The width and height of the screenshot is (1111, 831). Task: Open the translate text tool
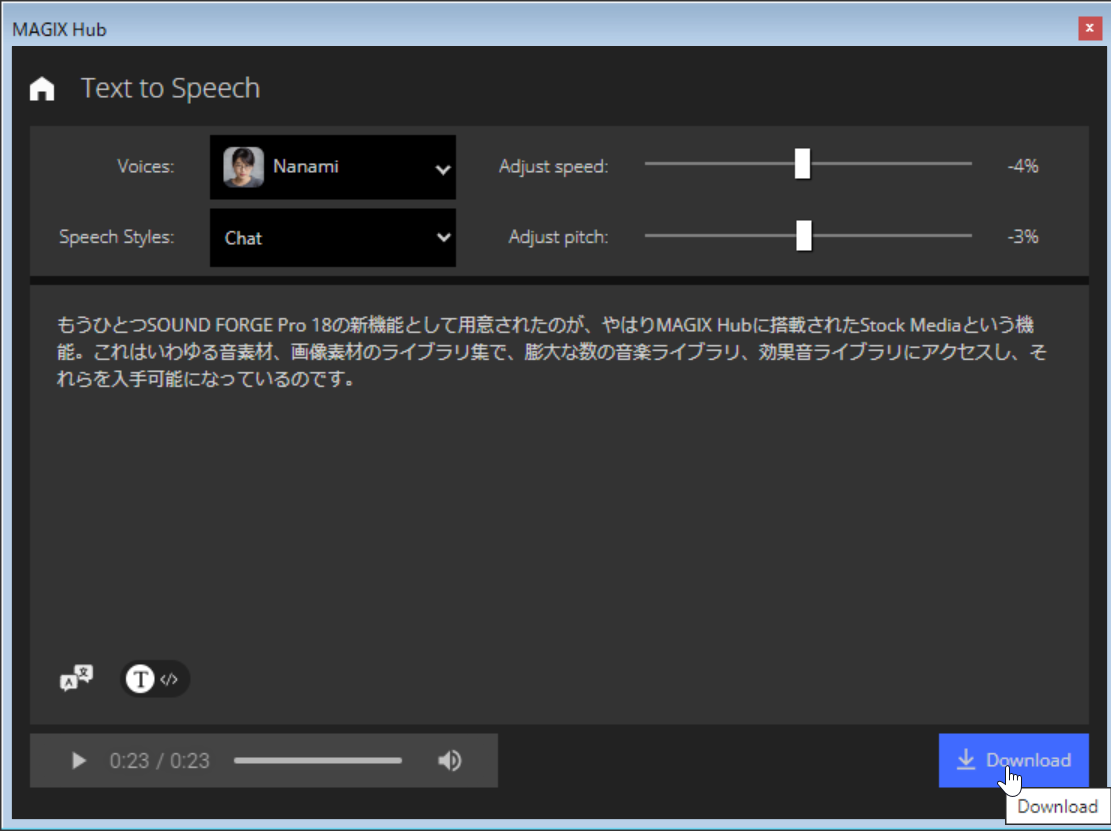(76, 678)
